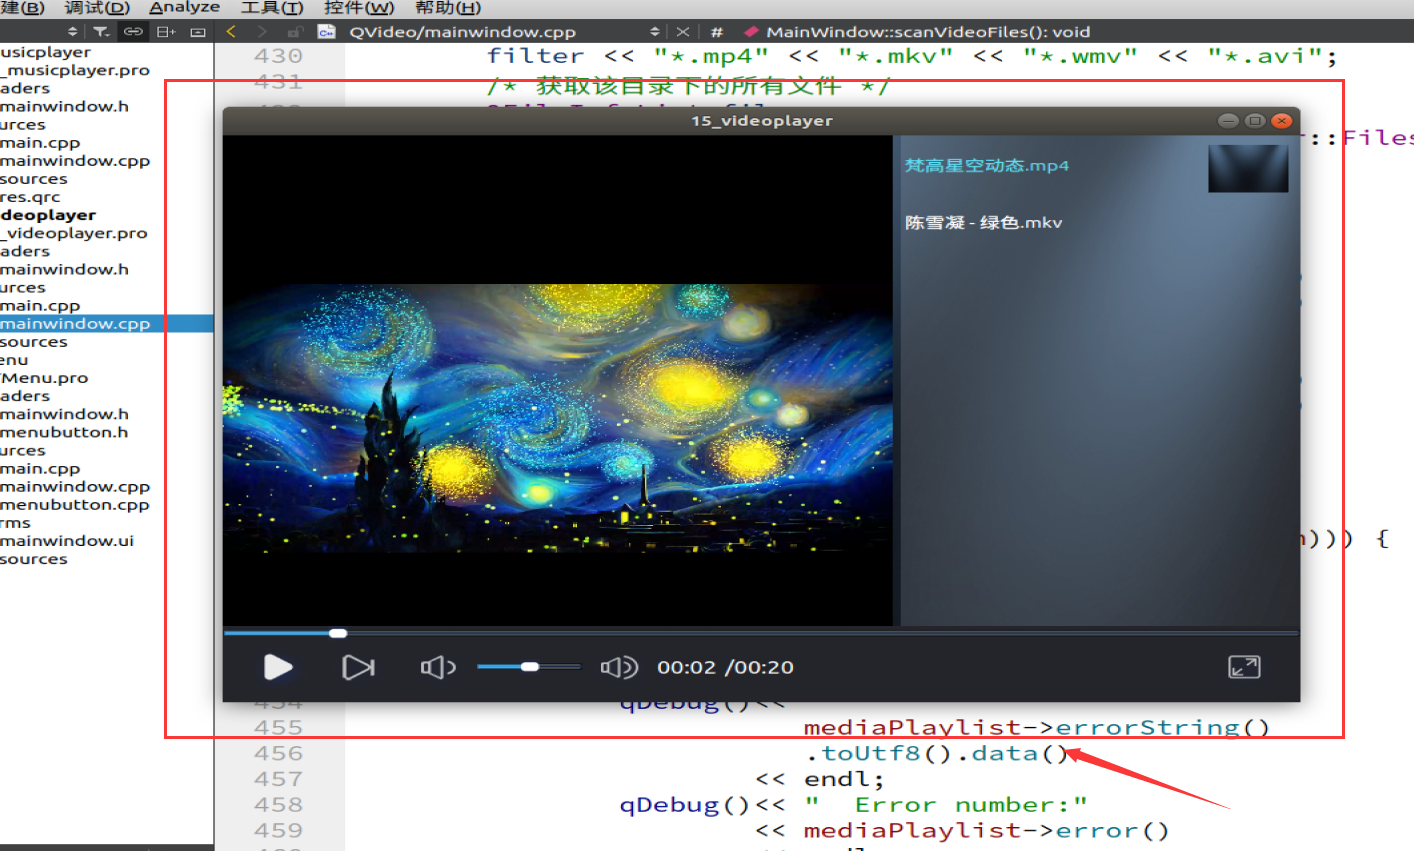The height and width of the screenshot is (851, 1414).
Task: Click the close sidebar panel icon
Action: coord(198,32)
